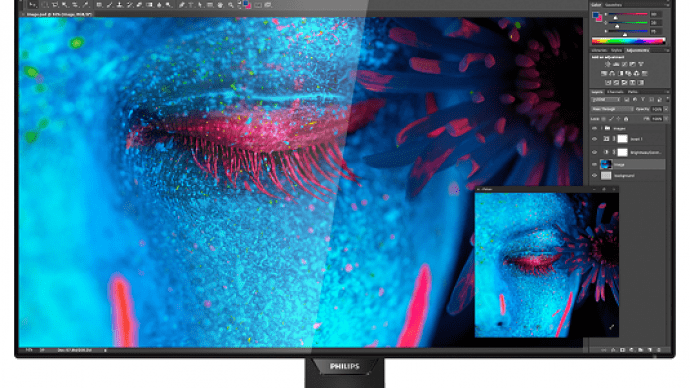Image resolution: width=690 pixels, height=388 pixels.
Task: Click Add layer mask icon below layers
Action: (x=623, y=350)
